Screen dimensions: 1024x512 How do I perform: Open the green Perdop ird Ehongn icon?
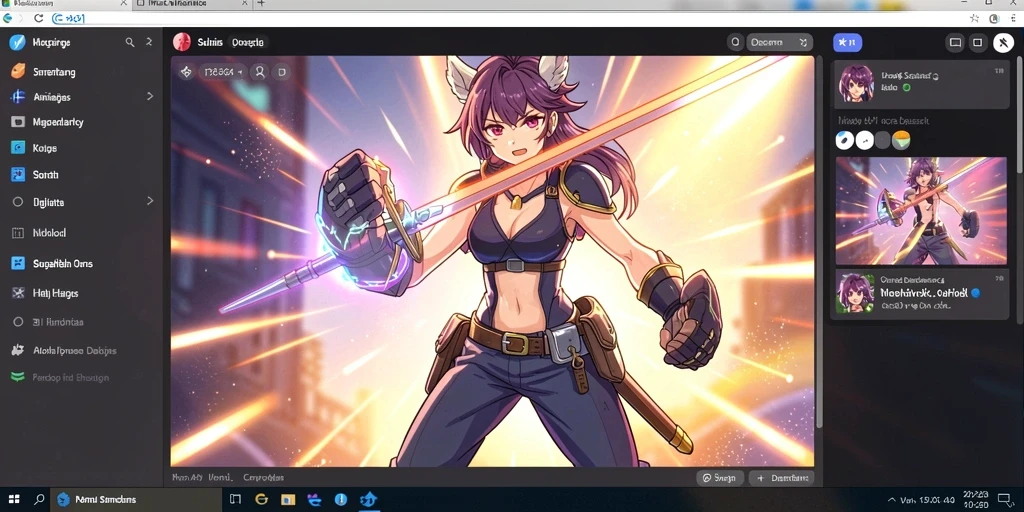(18, 377)
